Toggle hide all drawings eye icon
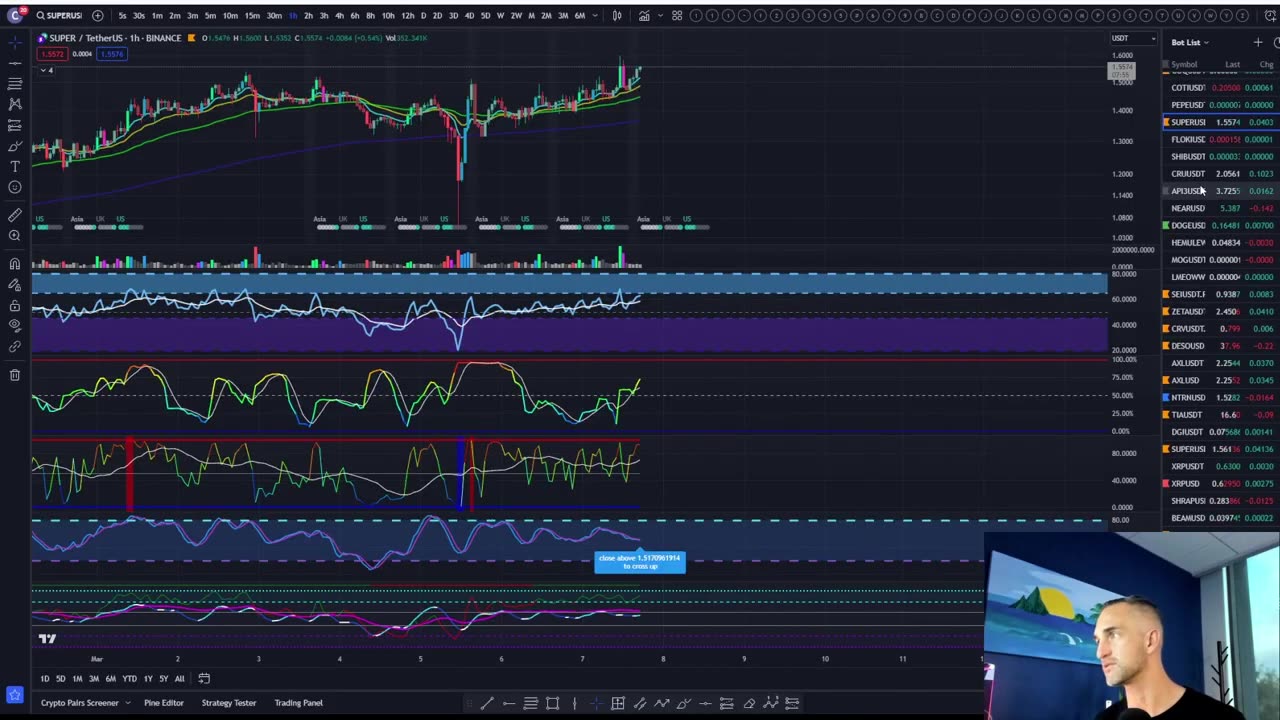Screen dimensions: 1280x720 (x=15, y=325)
